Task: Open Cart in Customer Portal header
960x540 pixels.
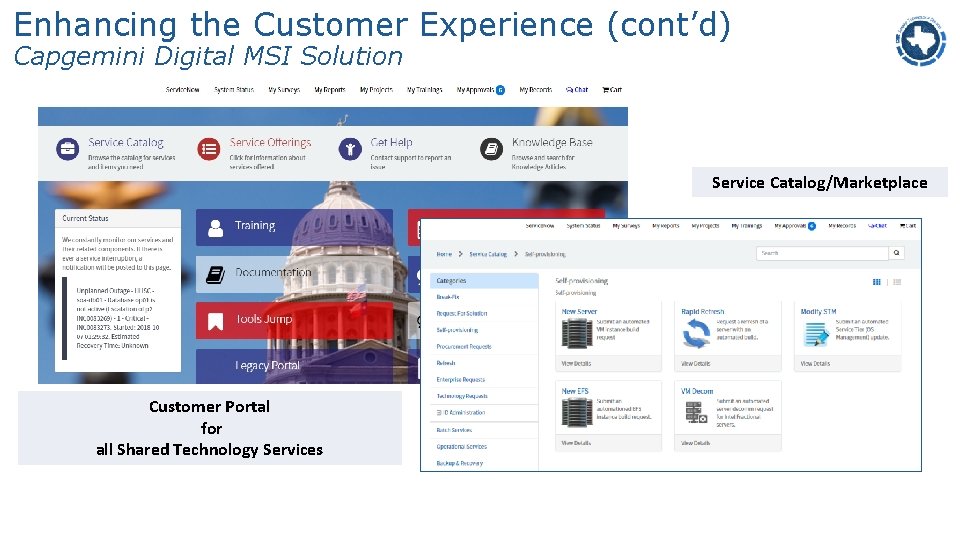Action: (x=612, y=89)
